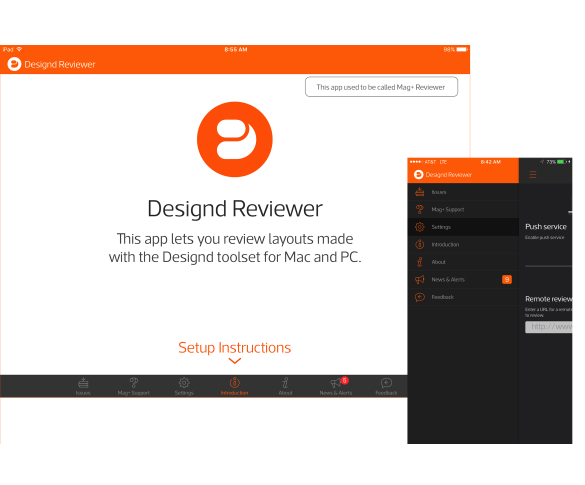Open the Setup Instructions link
585x485 pixels.
tap(234, 347)
